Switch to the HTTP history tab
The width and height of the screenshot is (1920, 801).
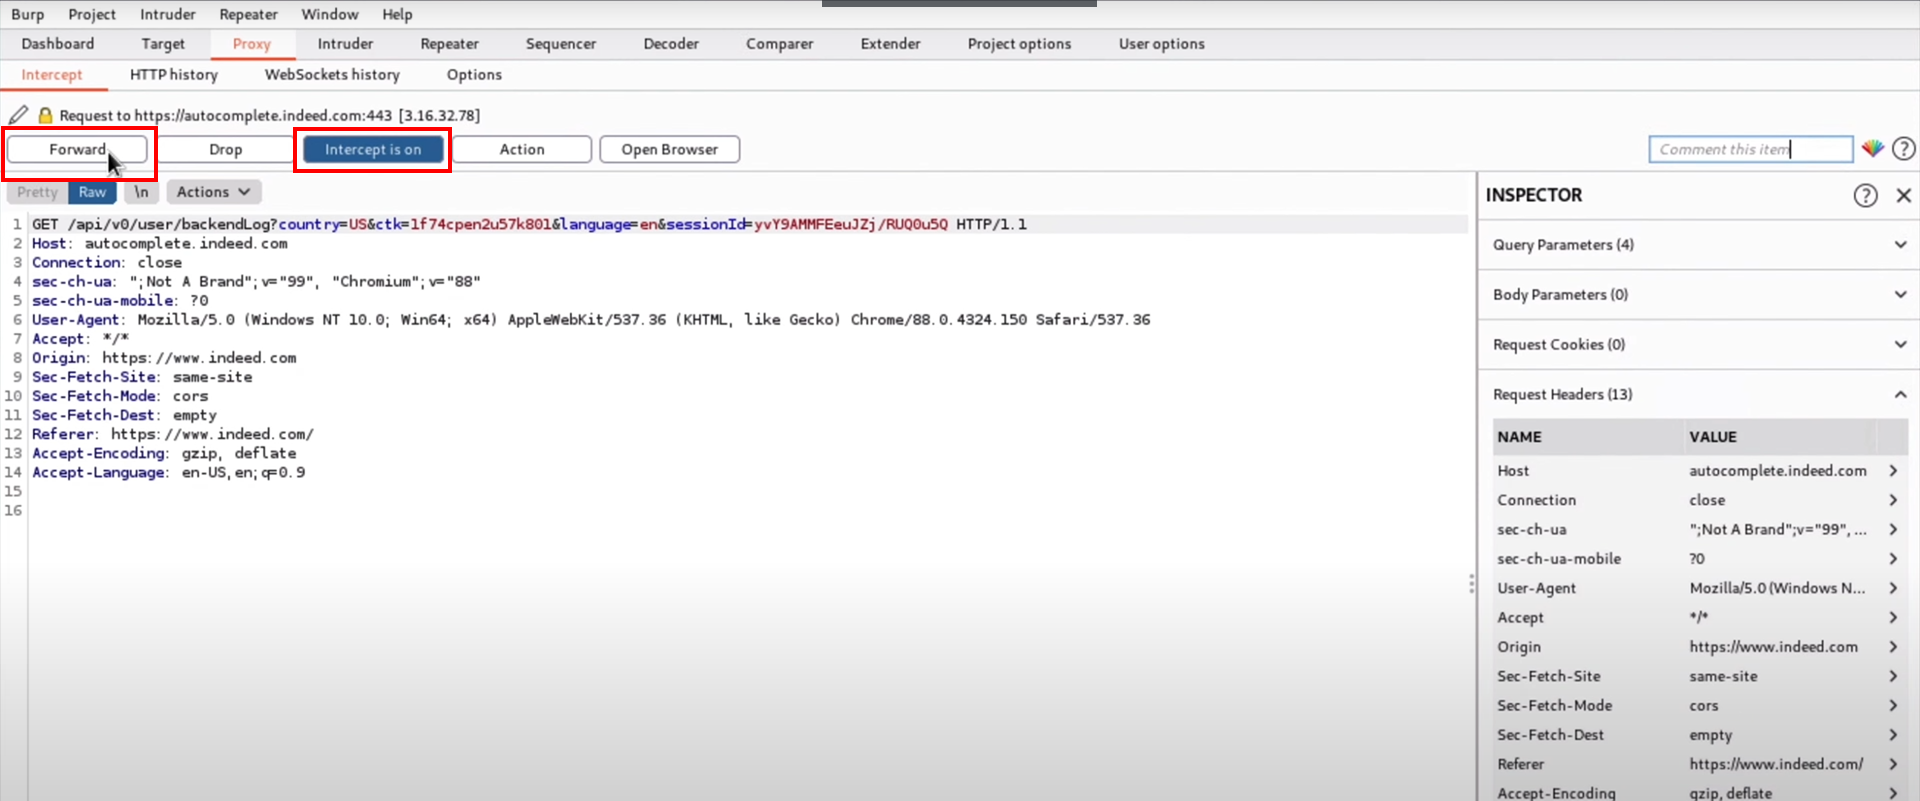coord(173,75)
